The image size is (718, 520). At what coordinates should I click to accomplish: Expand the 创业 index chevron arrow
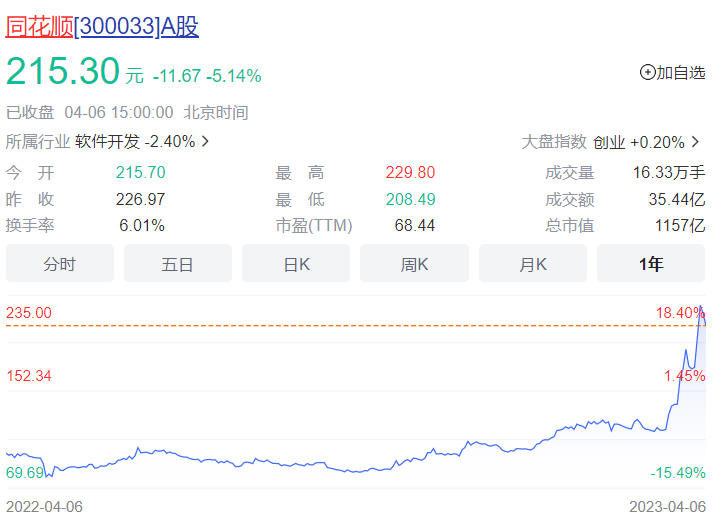pos(696,142)
